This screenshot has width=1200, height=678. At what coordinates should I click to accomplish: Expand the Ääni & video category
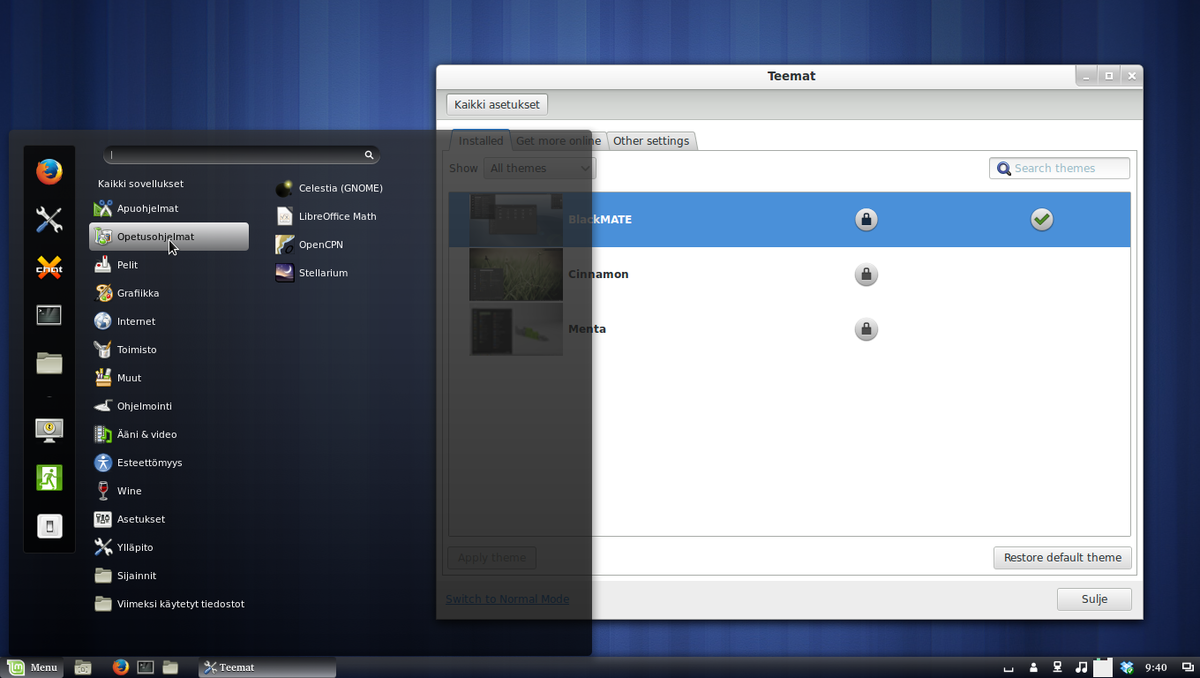click(x=146, y=435)
